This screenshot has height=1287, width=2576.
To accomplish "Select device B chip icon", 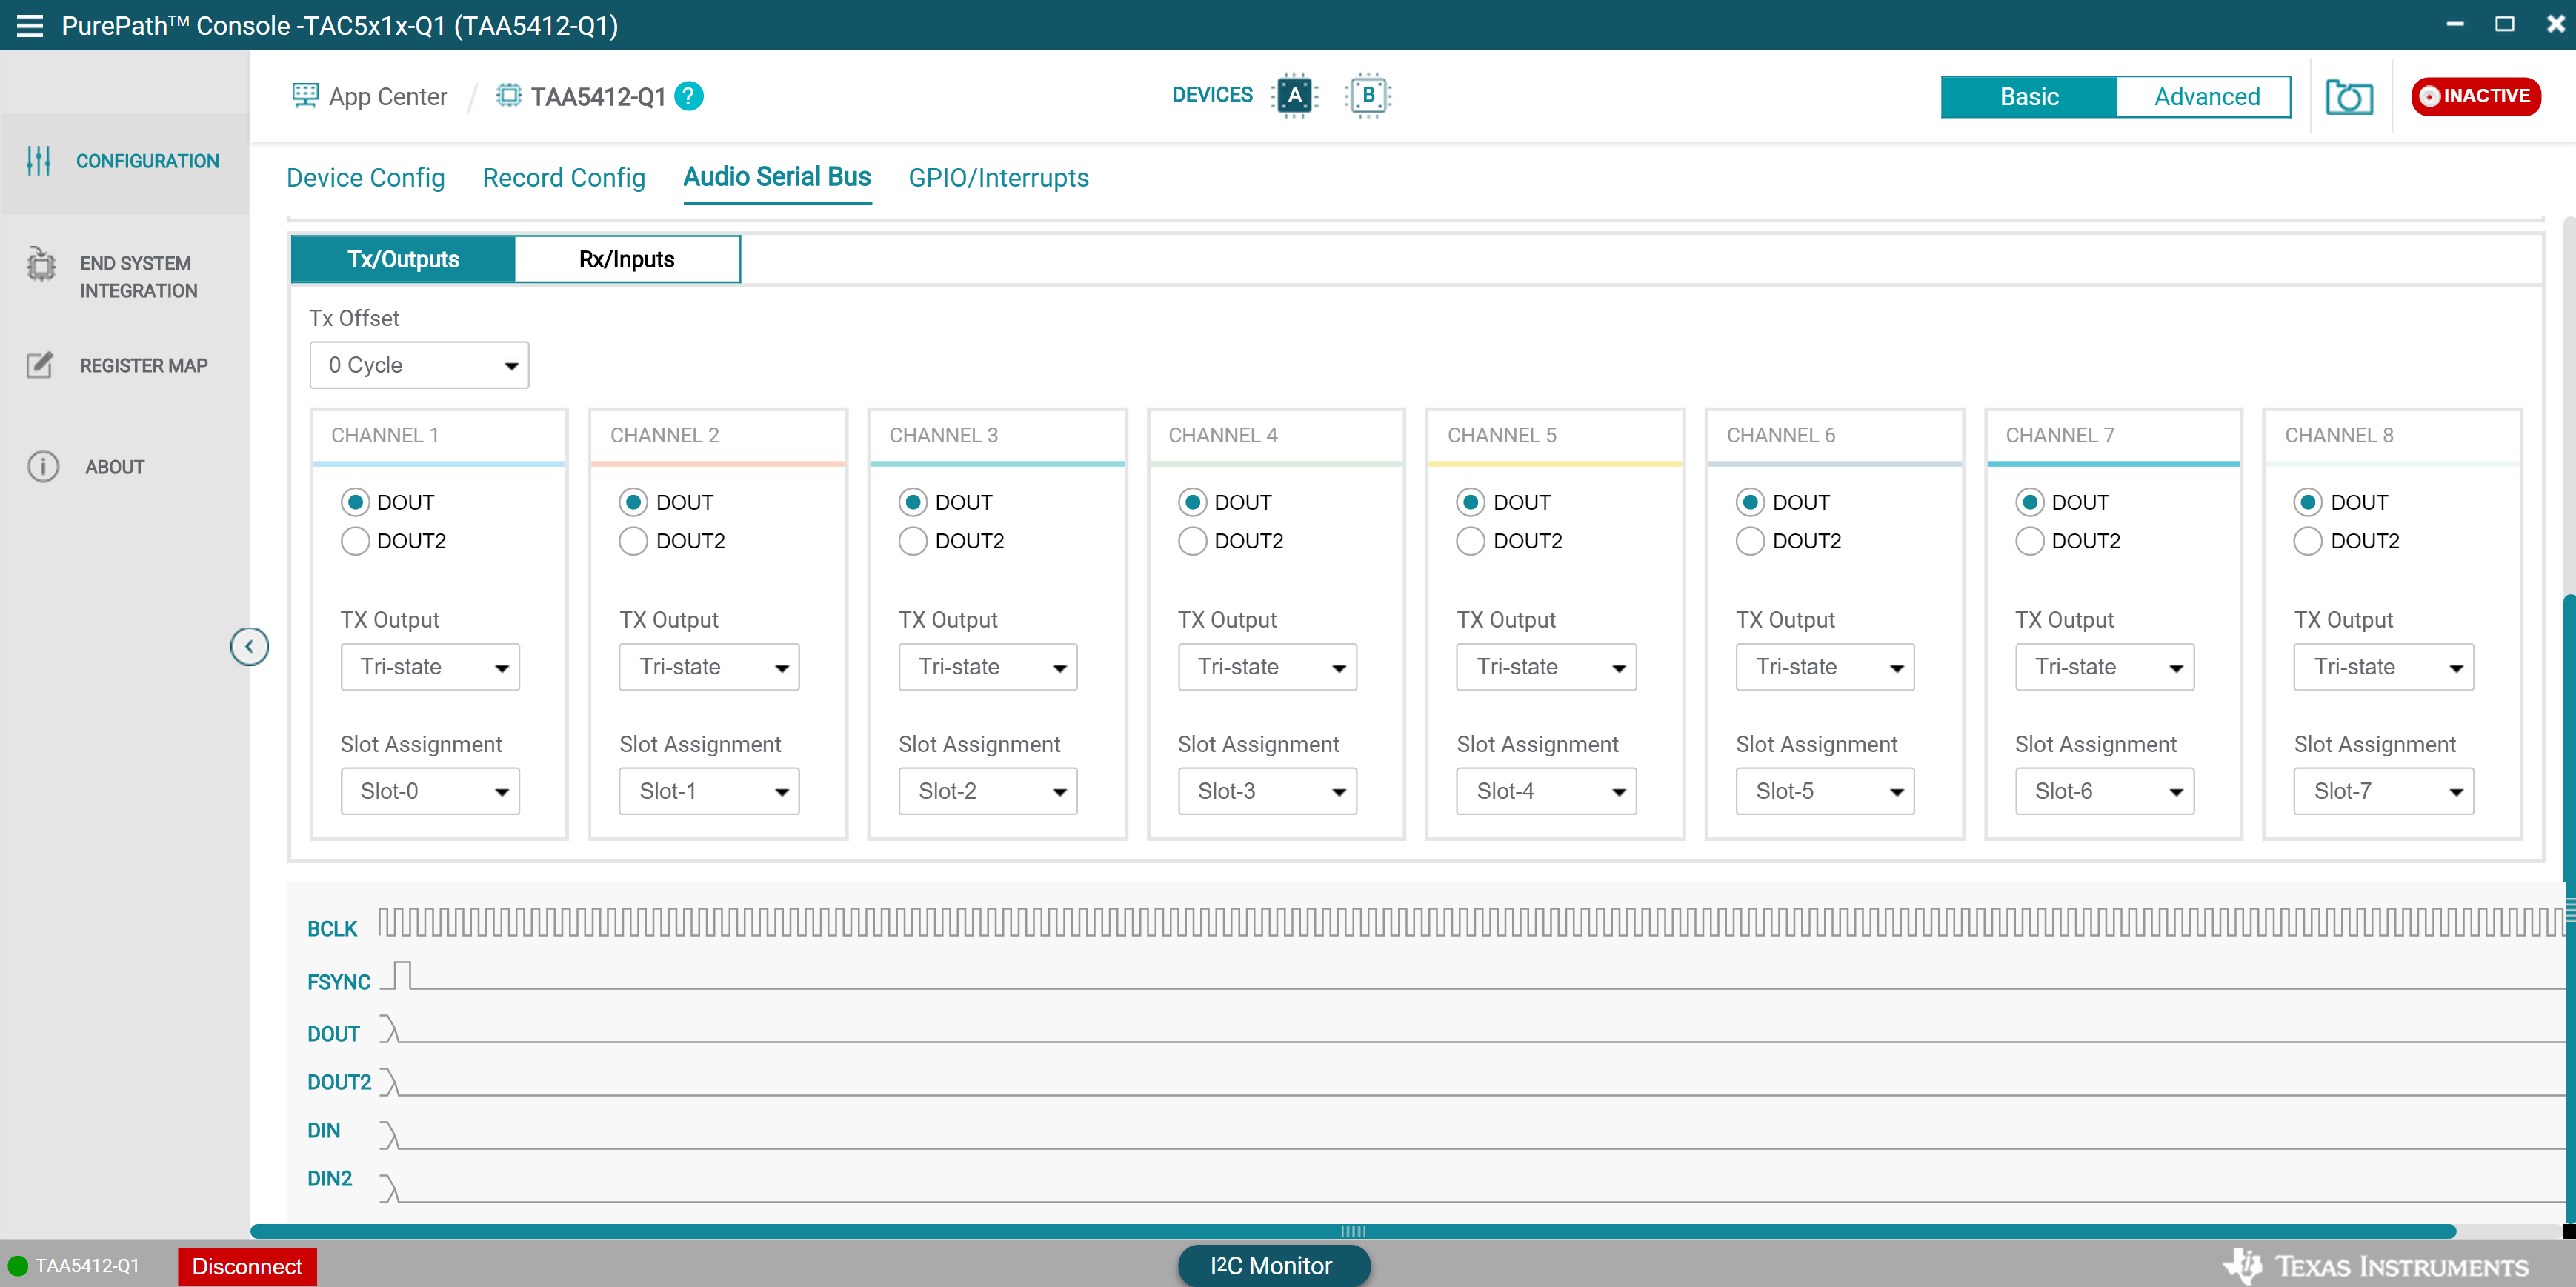I will tap(1368, 96).
